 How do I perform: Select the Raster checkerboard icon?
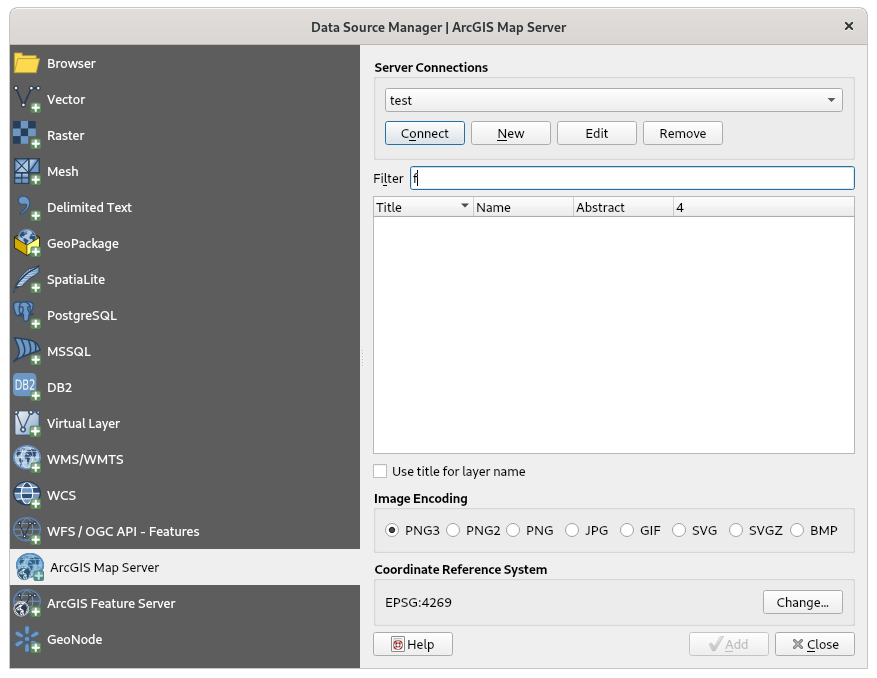[x=26, y=135]
